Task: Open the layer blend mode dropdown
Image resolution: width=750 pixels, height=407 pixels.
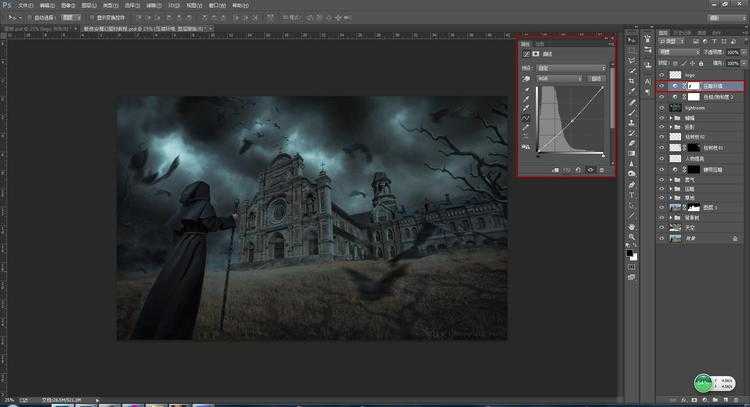Action: 680,52
